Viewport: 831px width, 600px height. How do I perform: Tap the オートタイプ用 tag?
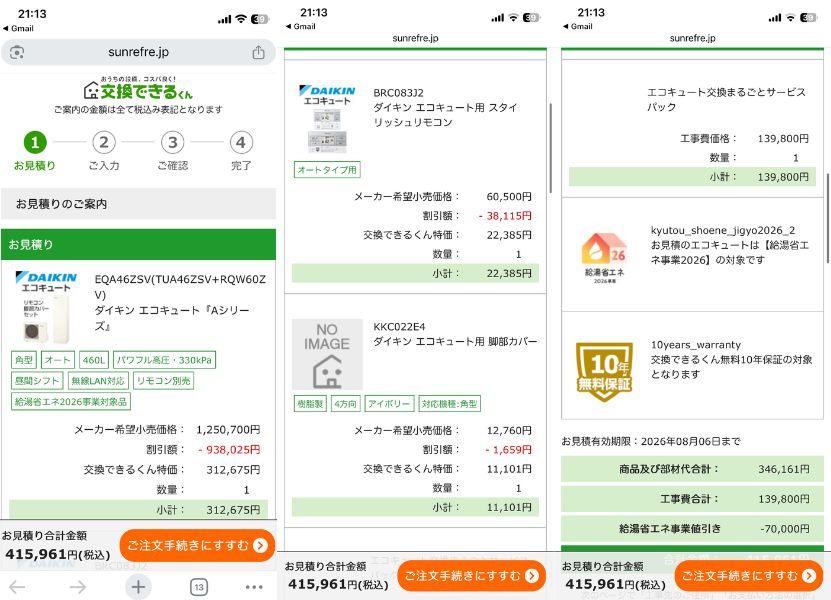(x=327, y=170)
